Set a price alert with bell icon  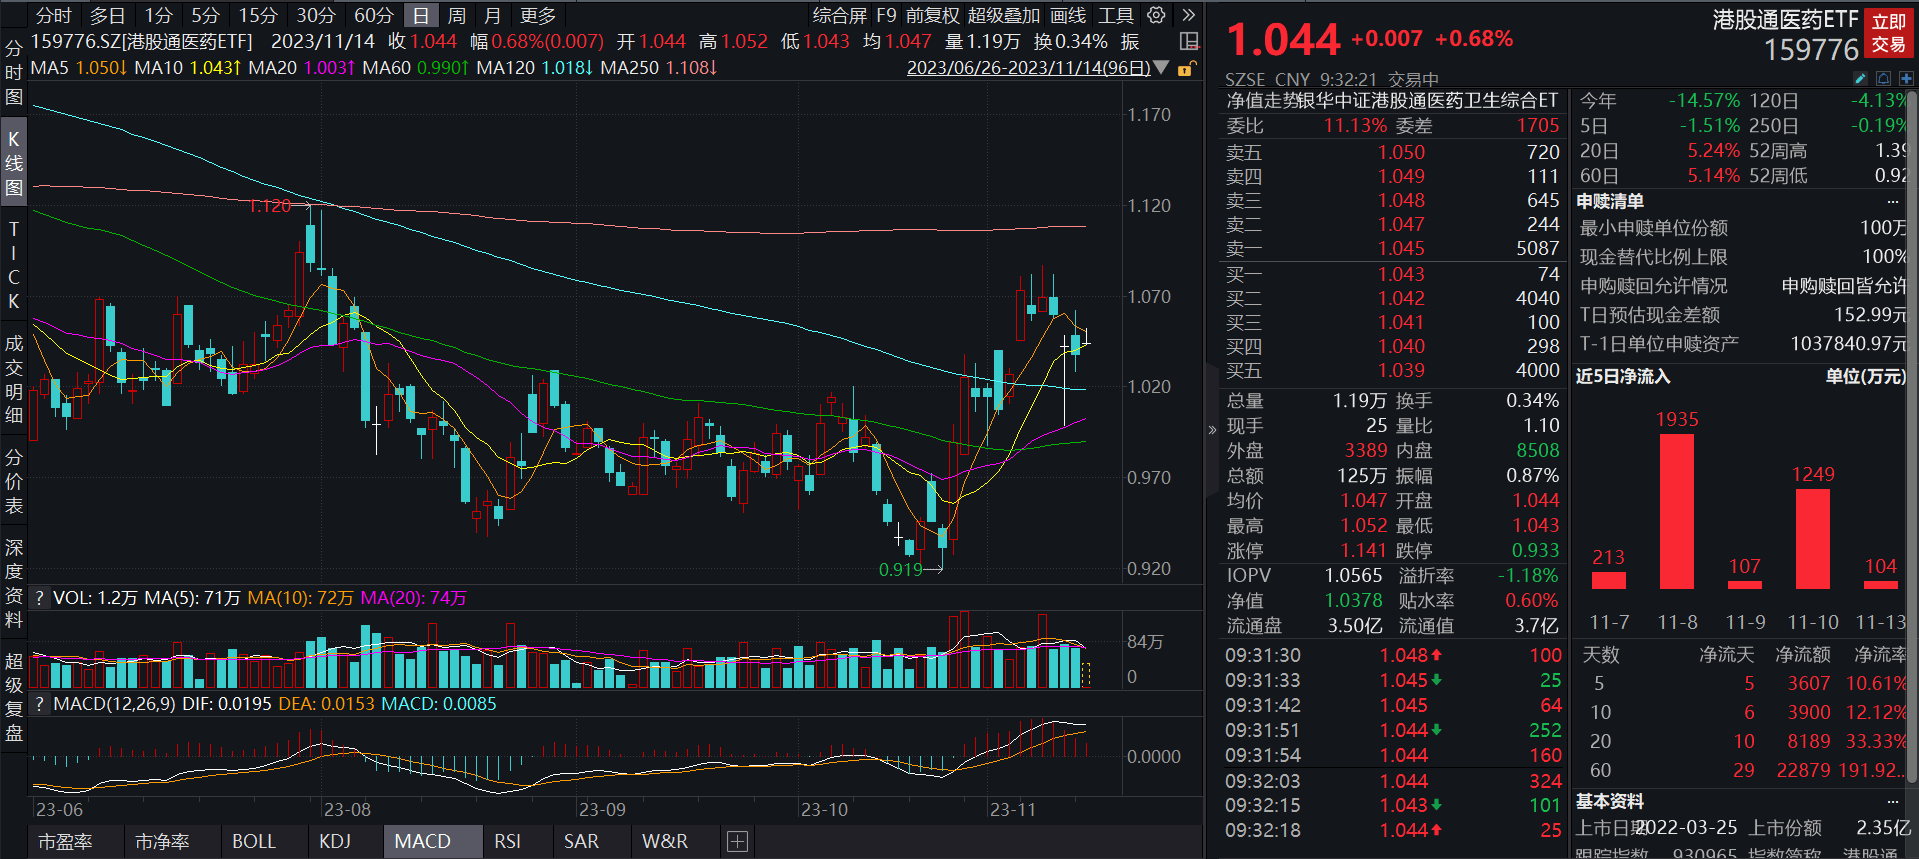tap(1883, 78)
